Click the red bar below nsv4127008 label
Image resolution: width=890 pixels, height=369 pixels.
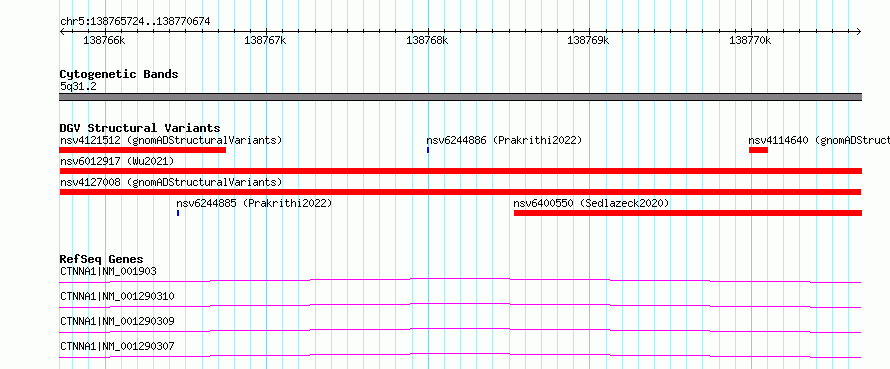click(x=460, y=192)
